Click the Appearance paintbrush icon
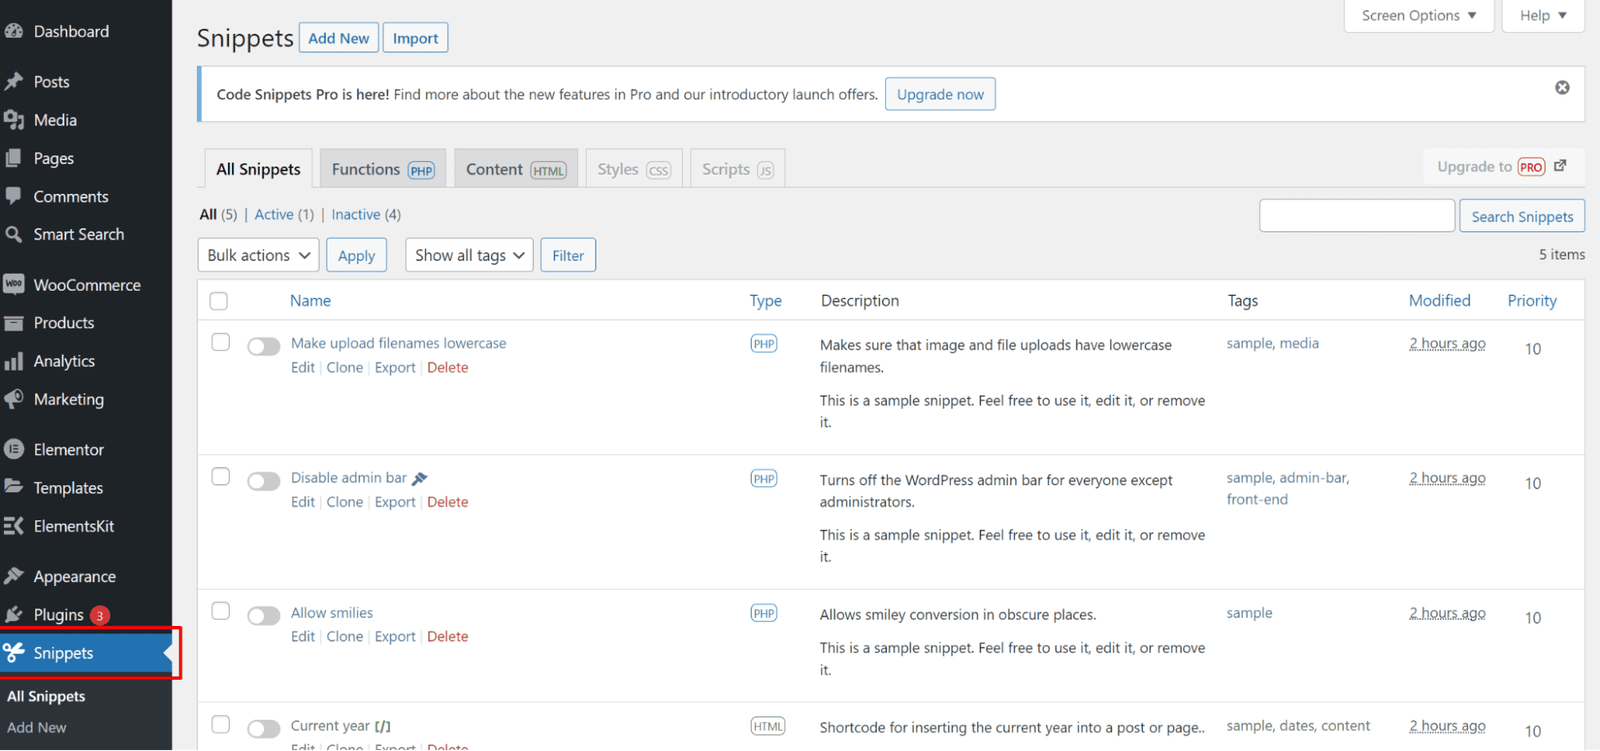Image resolution: width=1600 pixels, height=751 pixels. pos(14,576)
